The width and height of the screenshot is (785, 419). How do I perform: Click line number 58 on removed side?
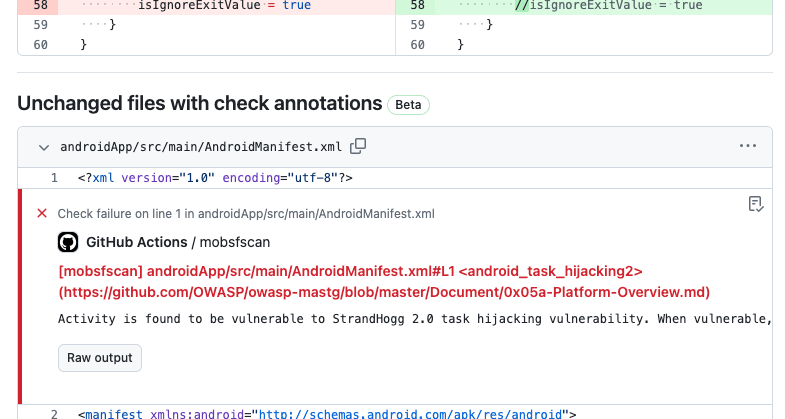click(41, 6)
